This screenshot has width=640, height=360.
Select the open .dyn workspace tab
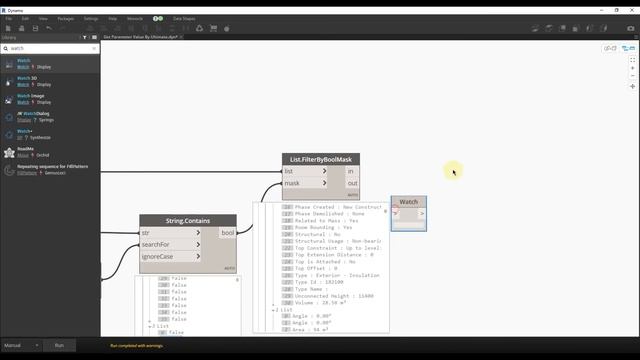point(140,37)
